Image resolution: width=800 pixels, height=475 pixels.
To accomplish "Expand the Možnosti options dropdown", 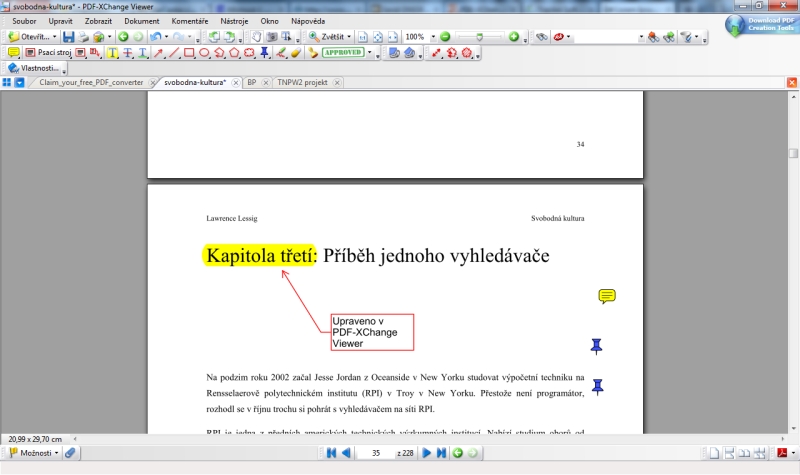I will [x=57, y=453].
